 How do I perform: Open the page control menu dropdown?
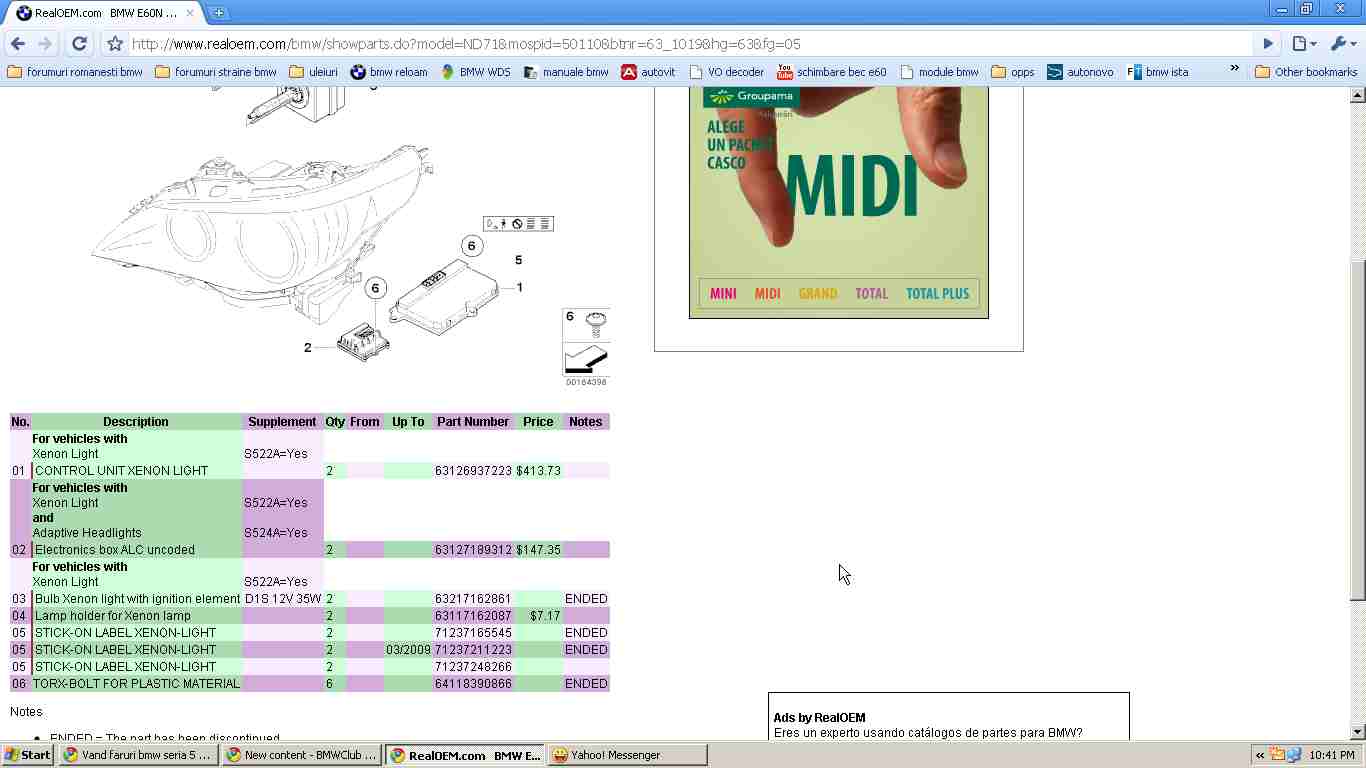[1303, 44]
